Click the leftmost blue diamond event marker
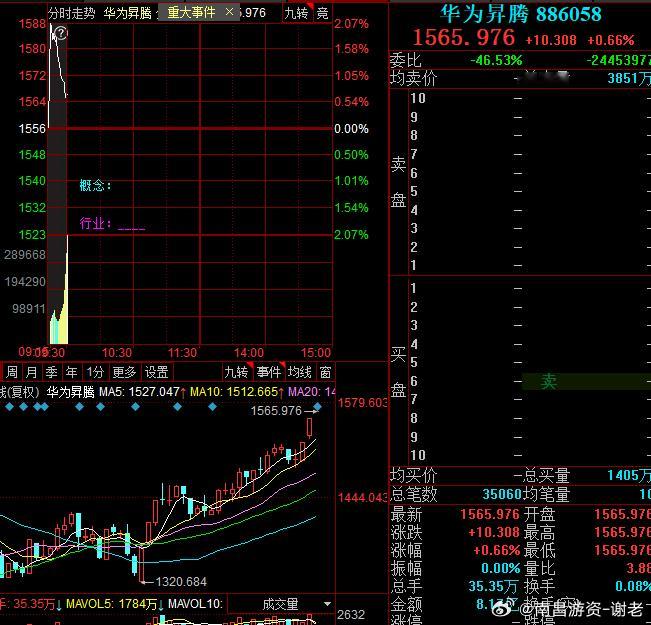Screen dimensions: 651x625 9,407
